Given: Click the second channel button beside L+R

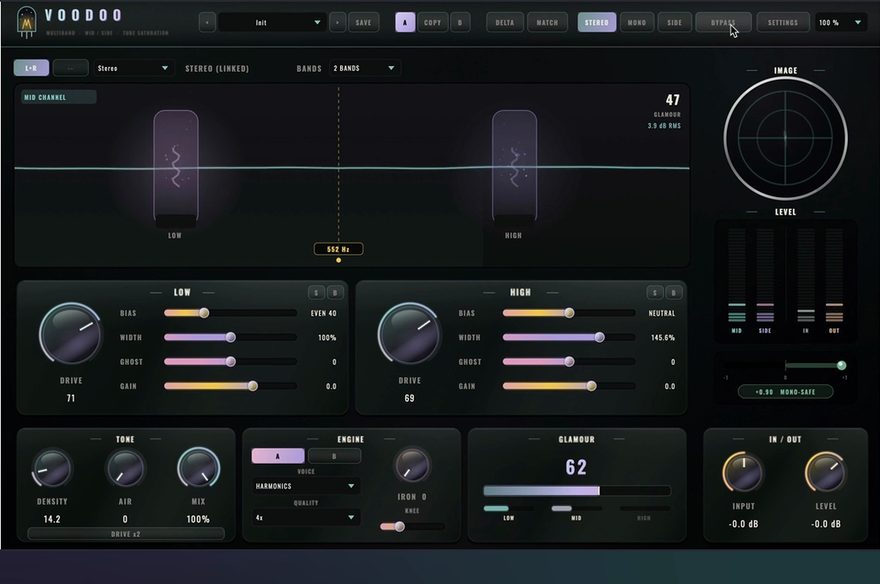Looking at the screenshot, I should coord(70,68).
